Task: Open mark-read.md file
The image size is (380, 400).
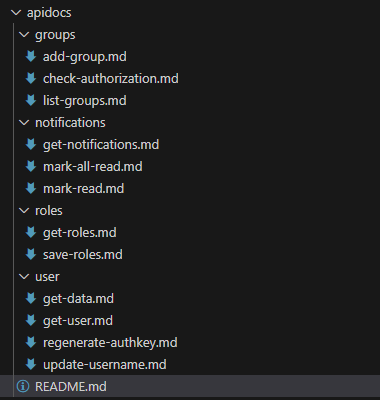Action: point(84,188)
